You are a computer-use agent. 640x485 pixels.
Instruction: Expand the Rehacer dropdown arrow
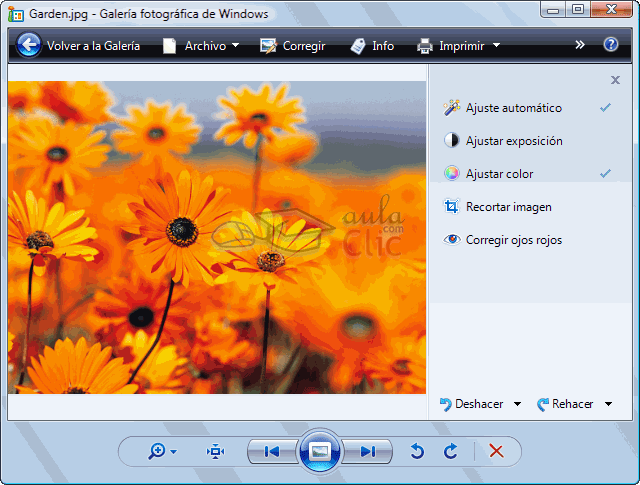click(608, 404)
